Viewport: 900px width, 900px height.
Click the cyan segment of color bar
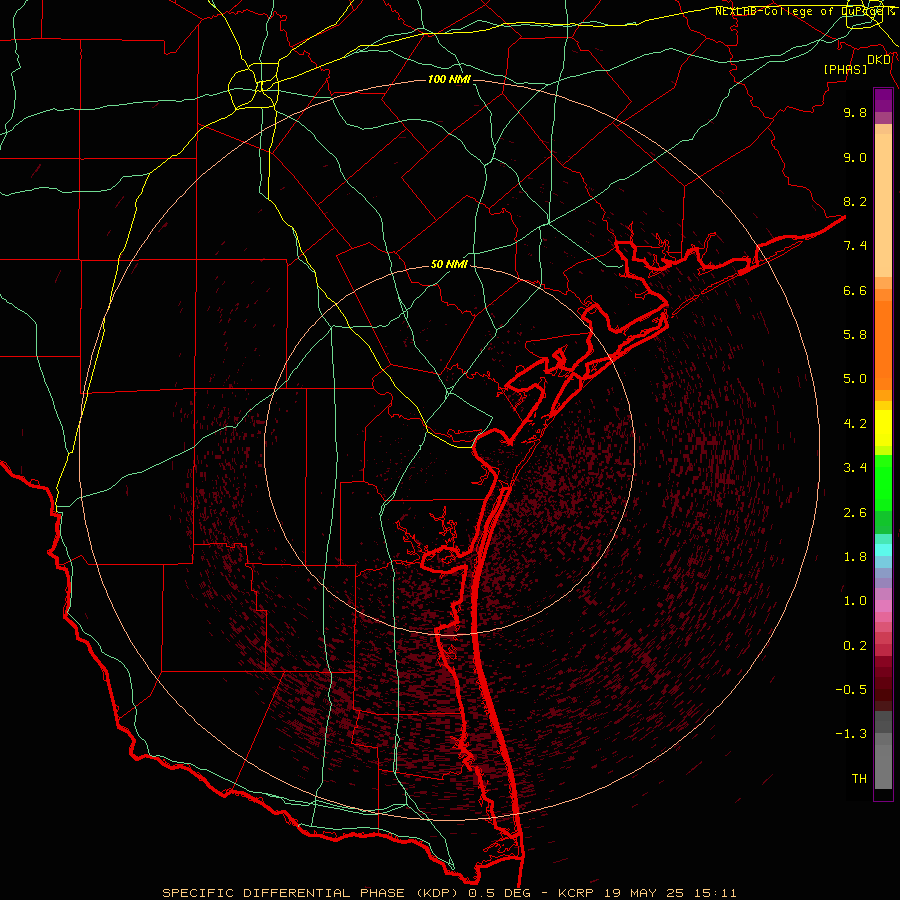[x=883, y=550]
